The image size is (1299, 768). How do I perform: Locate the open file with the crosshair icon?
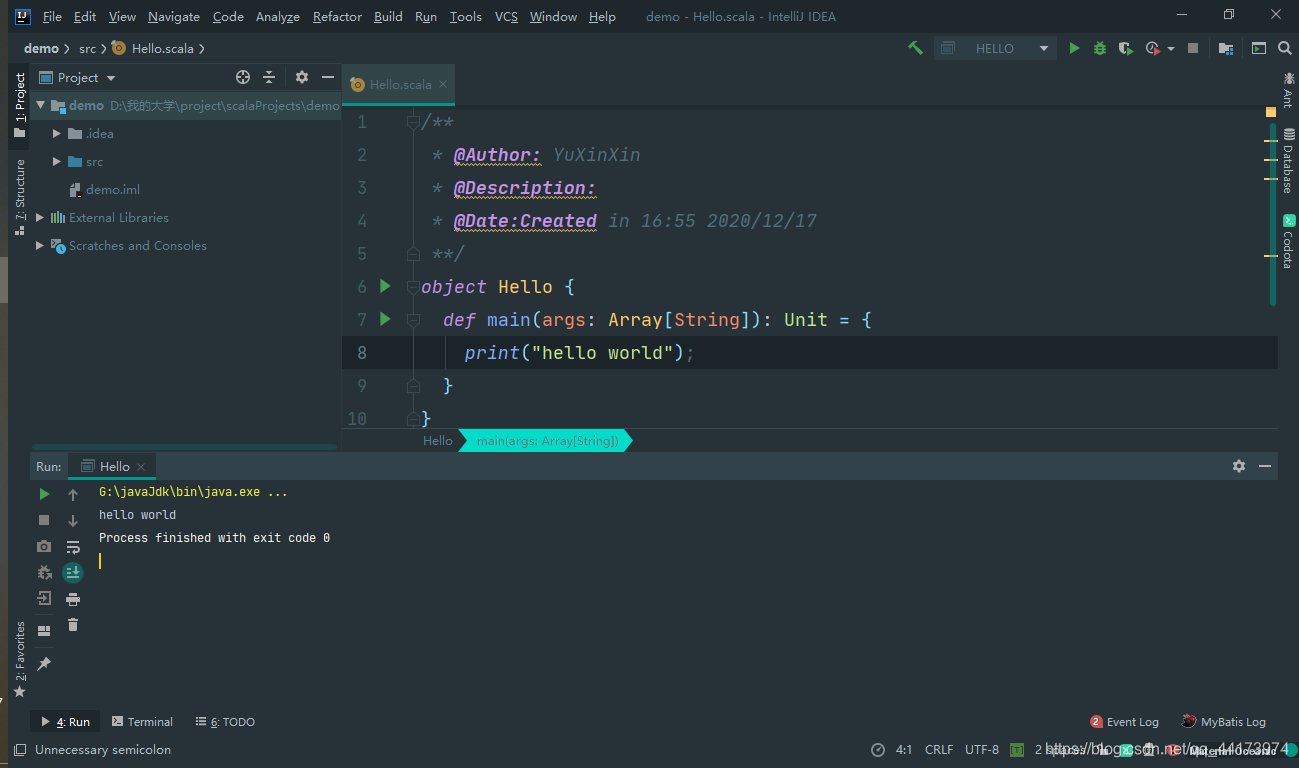pyautogui.click(x=243, y=77)
